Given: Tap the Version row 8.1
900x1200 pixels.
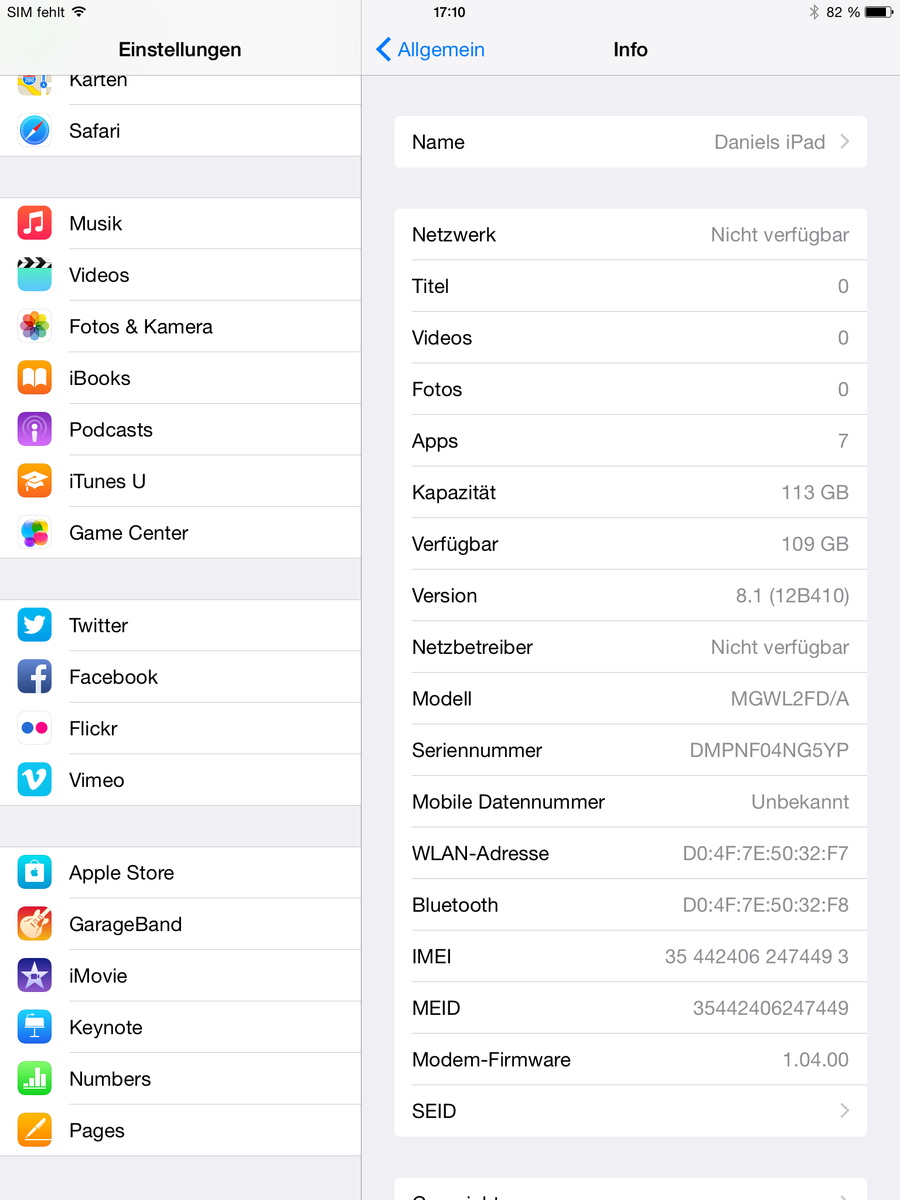Looking at the screenshot, I should point(630,596).
